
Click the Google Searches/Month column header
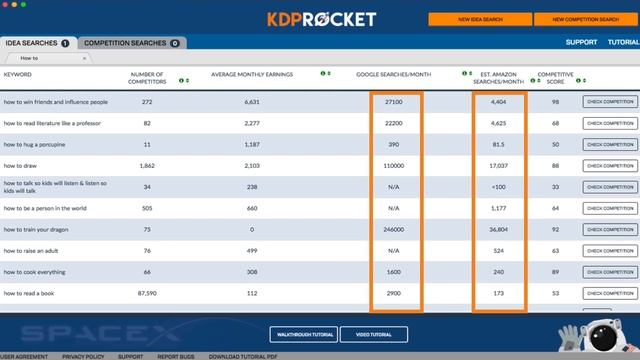pos(393,74)
